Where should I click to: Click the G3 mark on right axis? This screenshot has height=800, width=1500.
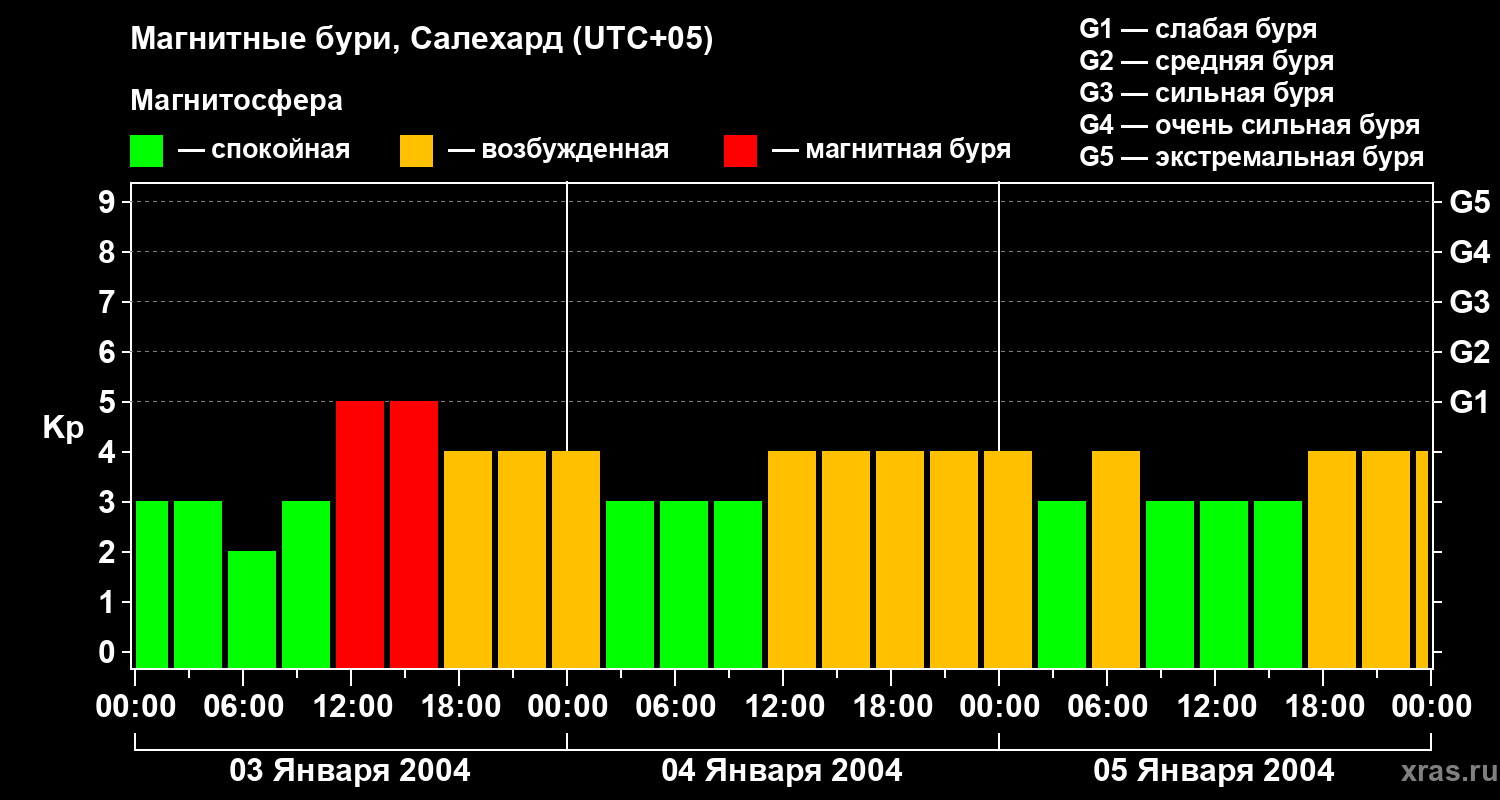click(x=1469, y=302)
